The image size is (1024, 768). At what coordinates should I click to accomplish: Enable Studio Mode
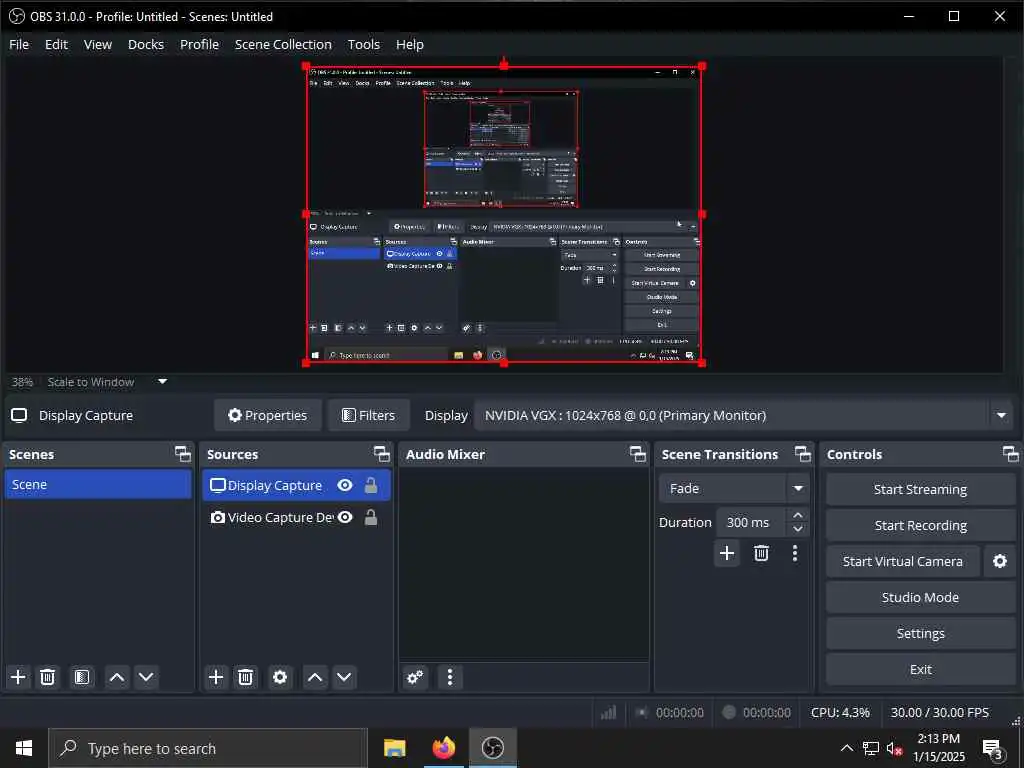[x=920, y=597]
